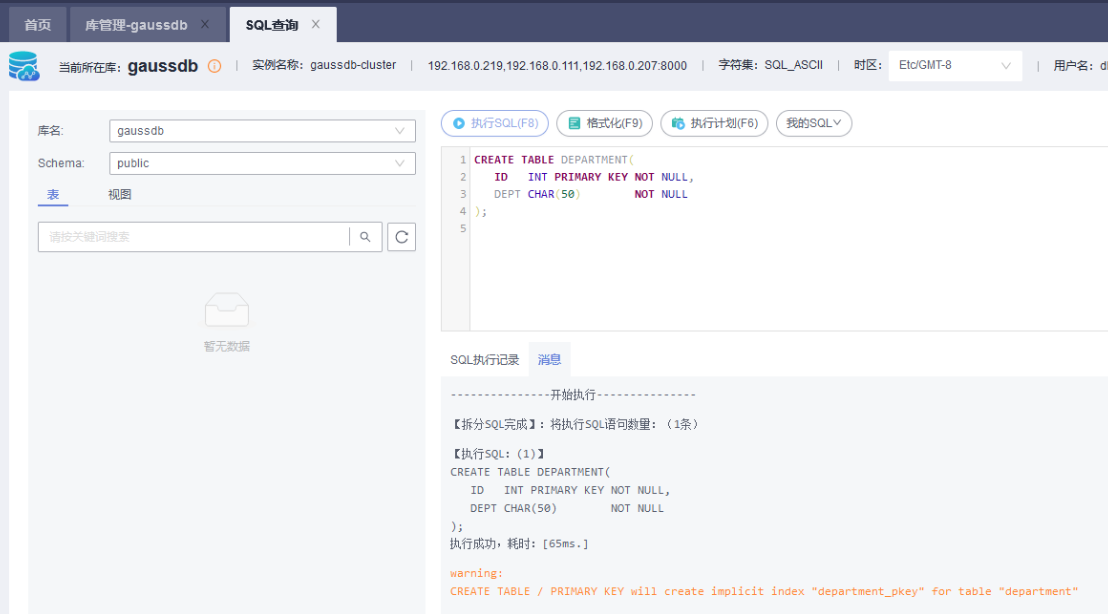The image size is (1108, 614).
Task: Click the 拆分SQL完成 message line
Action: pyautogui.click(x=574, y=424)
